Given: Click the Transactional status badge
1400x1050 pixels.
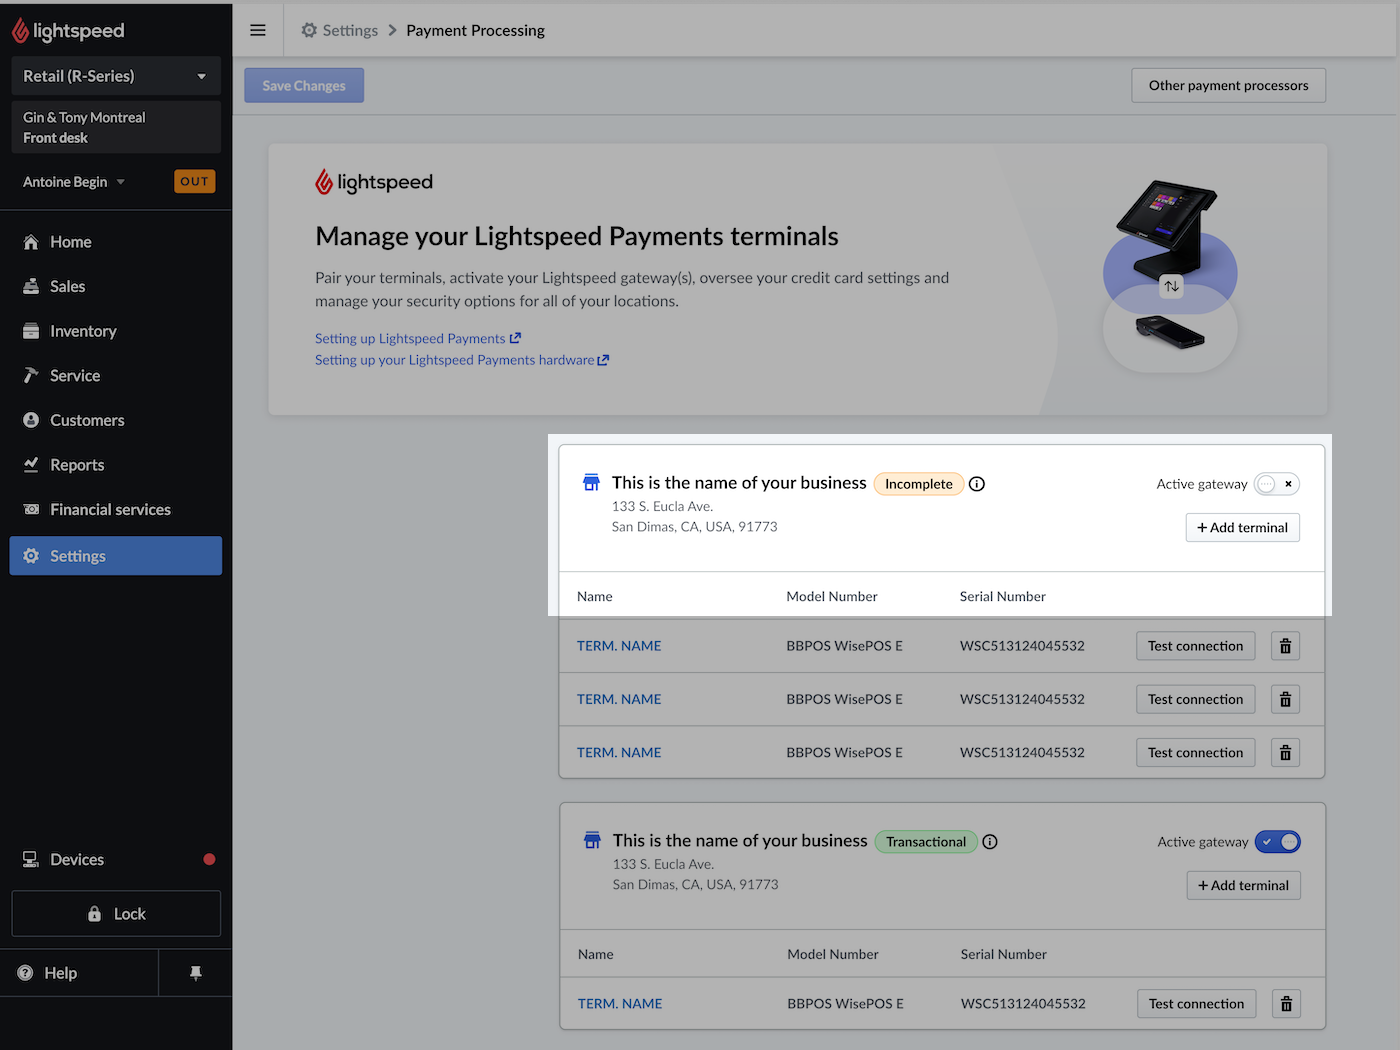Looking at the screenshot, I should coord(926,842).
